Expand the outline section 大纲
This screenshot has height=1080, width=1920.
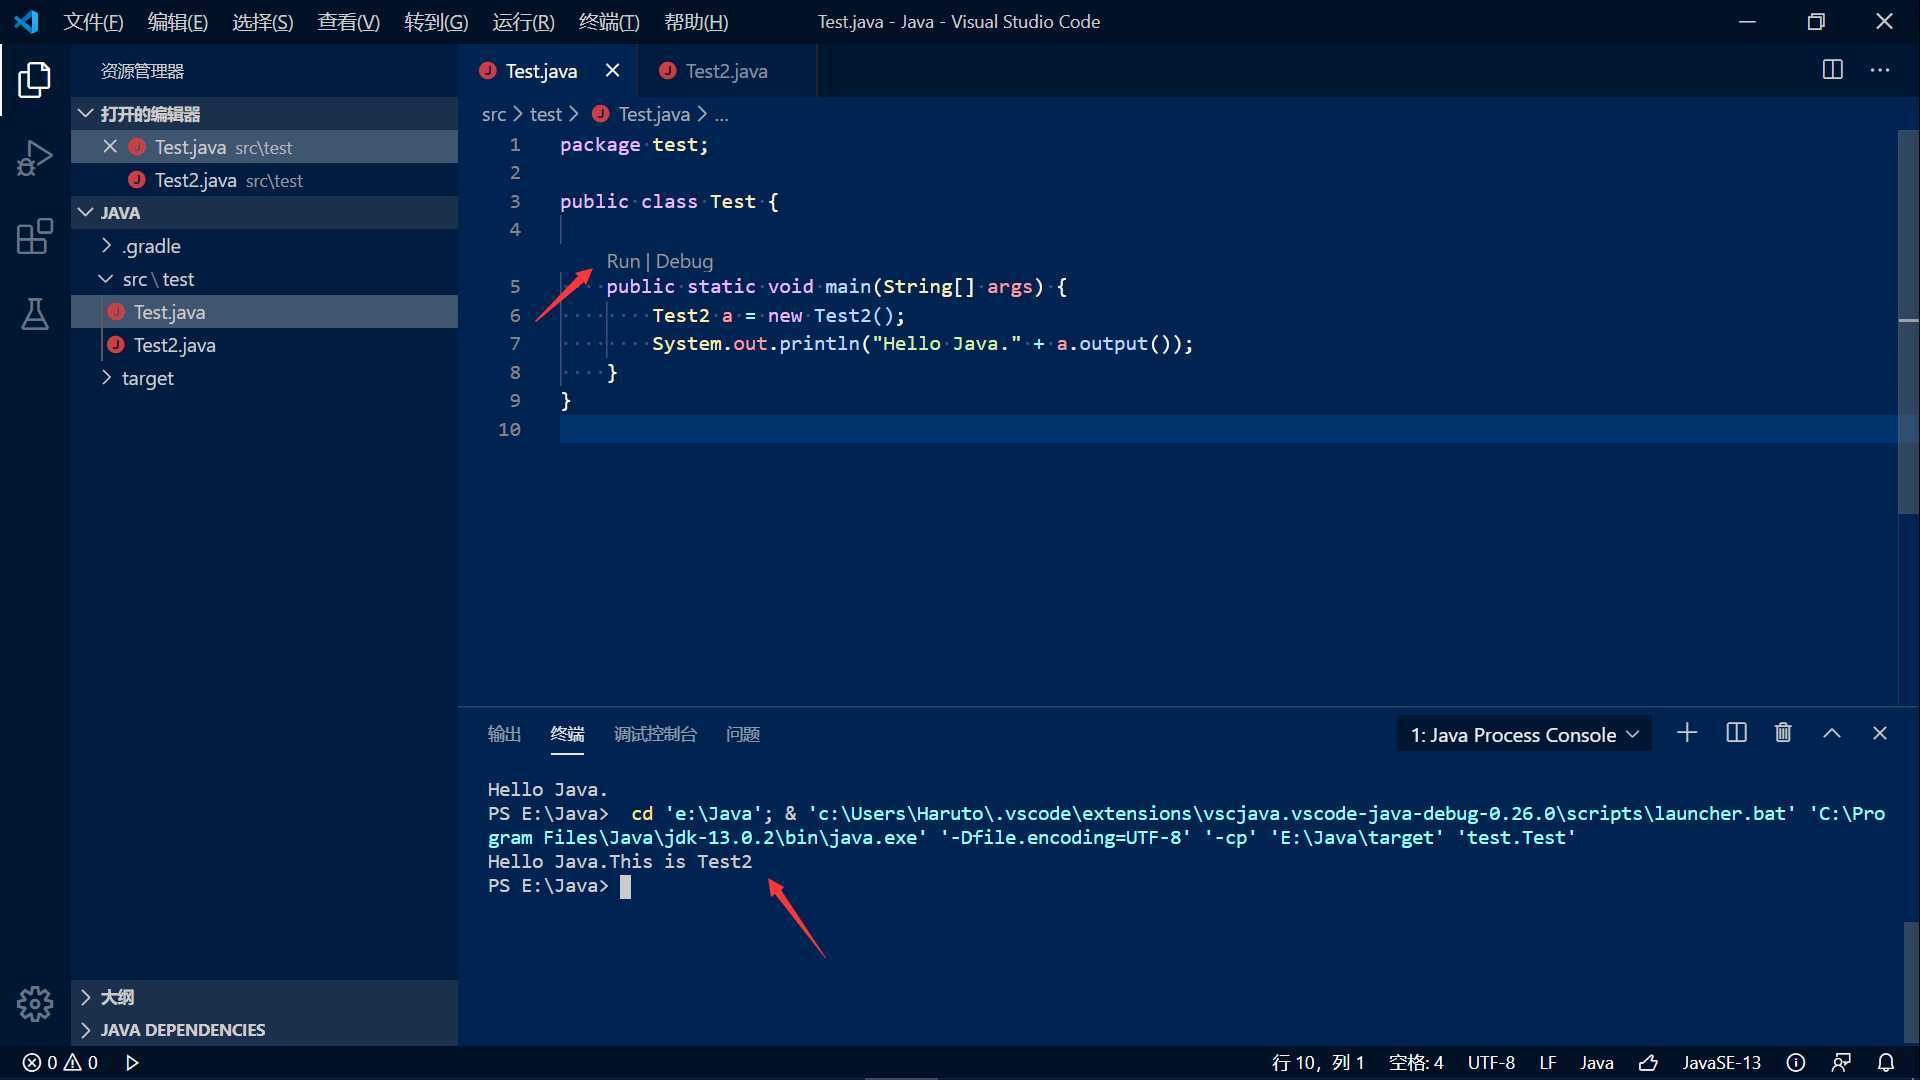coord(265,997)
